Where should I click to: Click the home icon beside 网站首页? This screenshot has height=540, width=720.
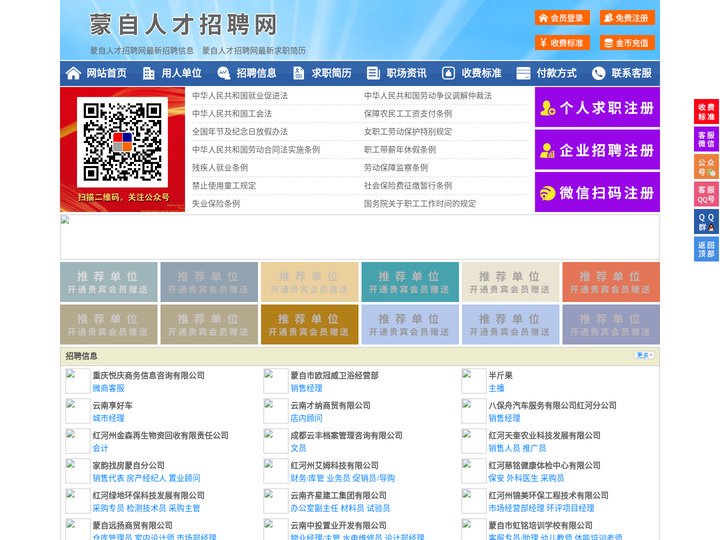[73, 73]
